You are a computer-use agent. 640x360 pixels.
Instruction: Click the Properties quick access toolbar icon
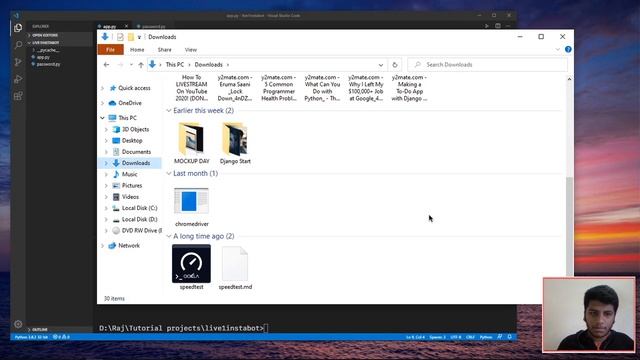120,37
